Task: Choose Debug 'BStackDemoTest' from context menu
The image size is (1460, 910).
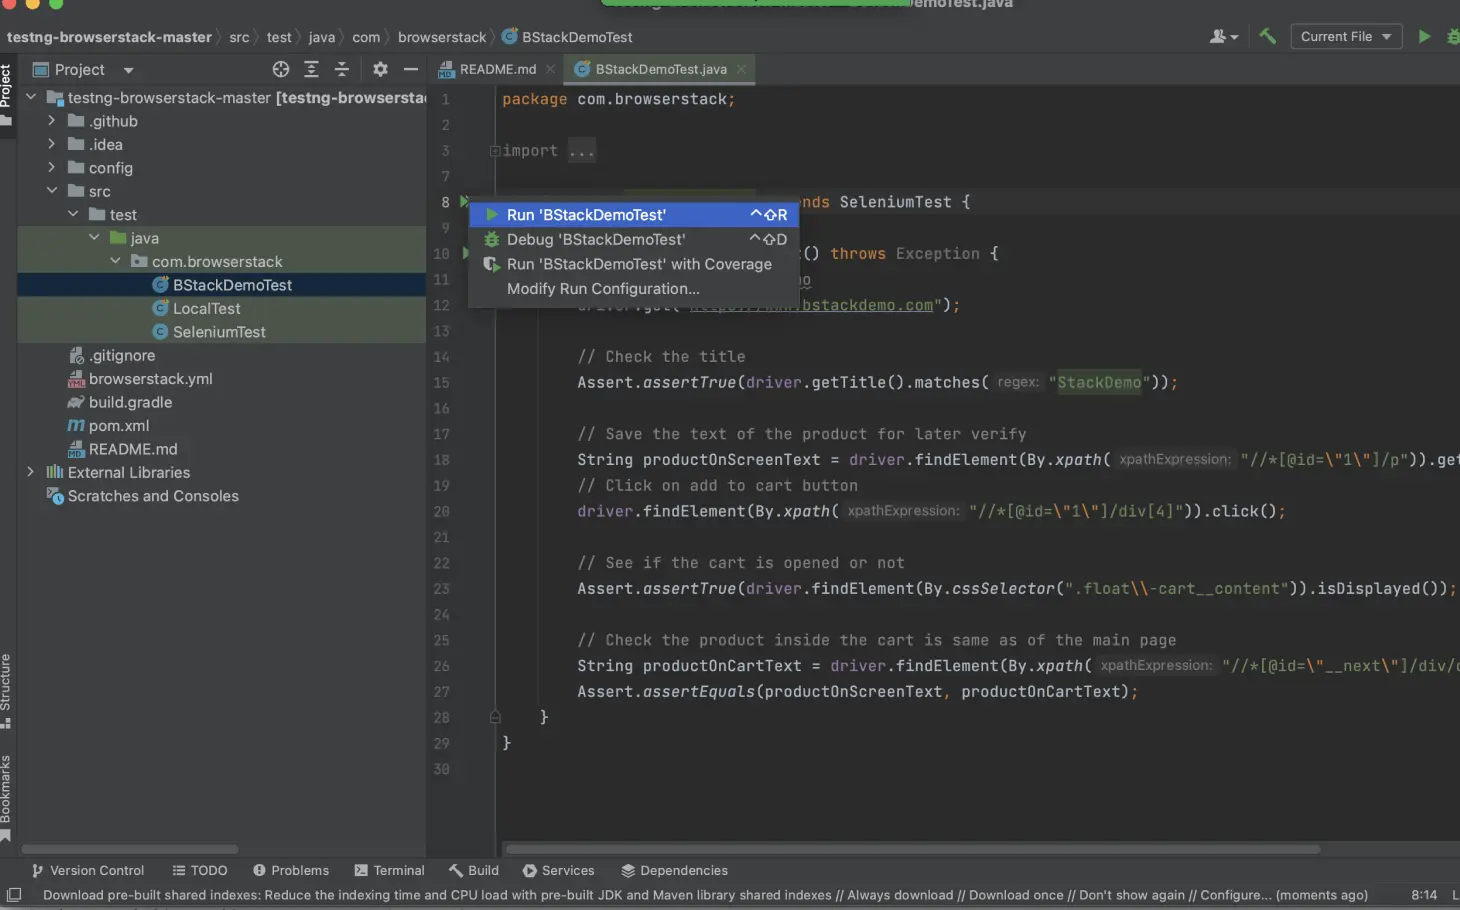Action: [x=596, y=239]
